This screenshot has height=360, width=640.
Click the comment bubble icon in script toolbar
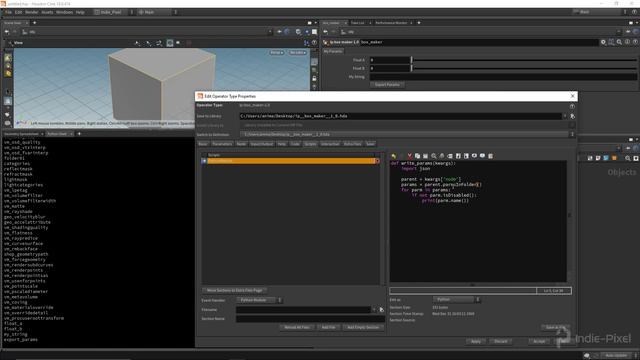474,156
